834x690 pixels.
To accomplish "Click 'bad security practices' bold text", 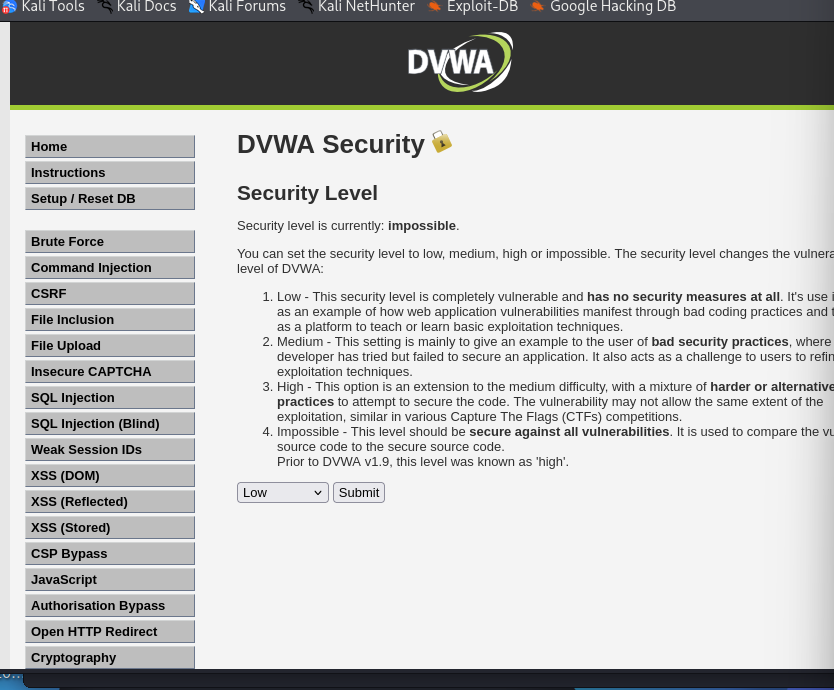I will [x=720, y=342].
